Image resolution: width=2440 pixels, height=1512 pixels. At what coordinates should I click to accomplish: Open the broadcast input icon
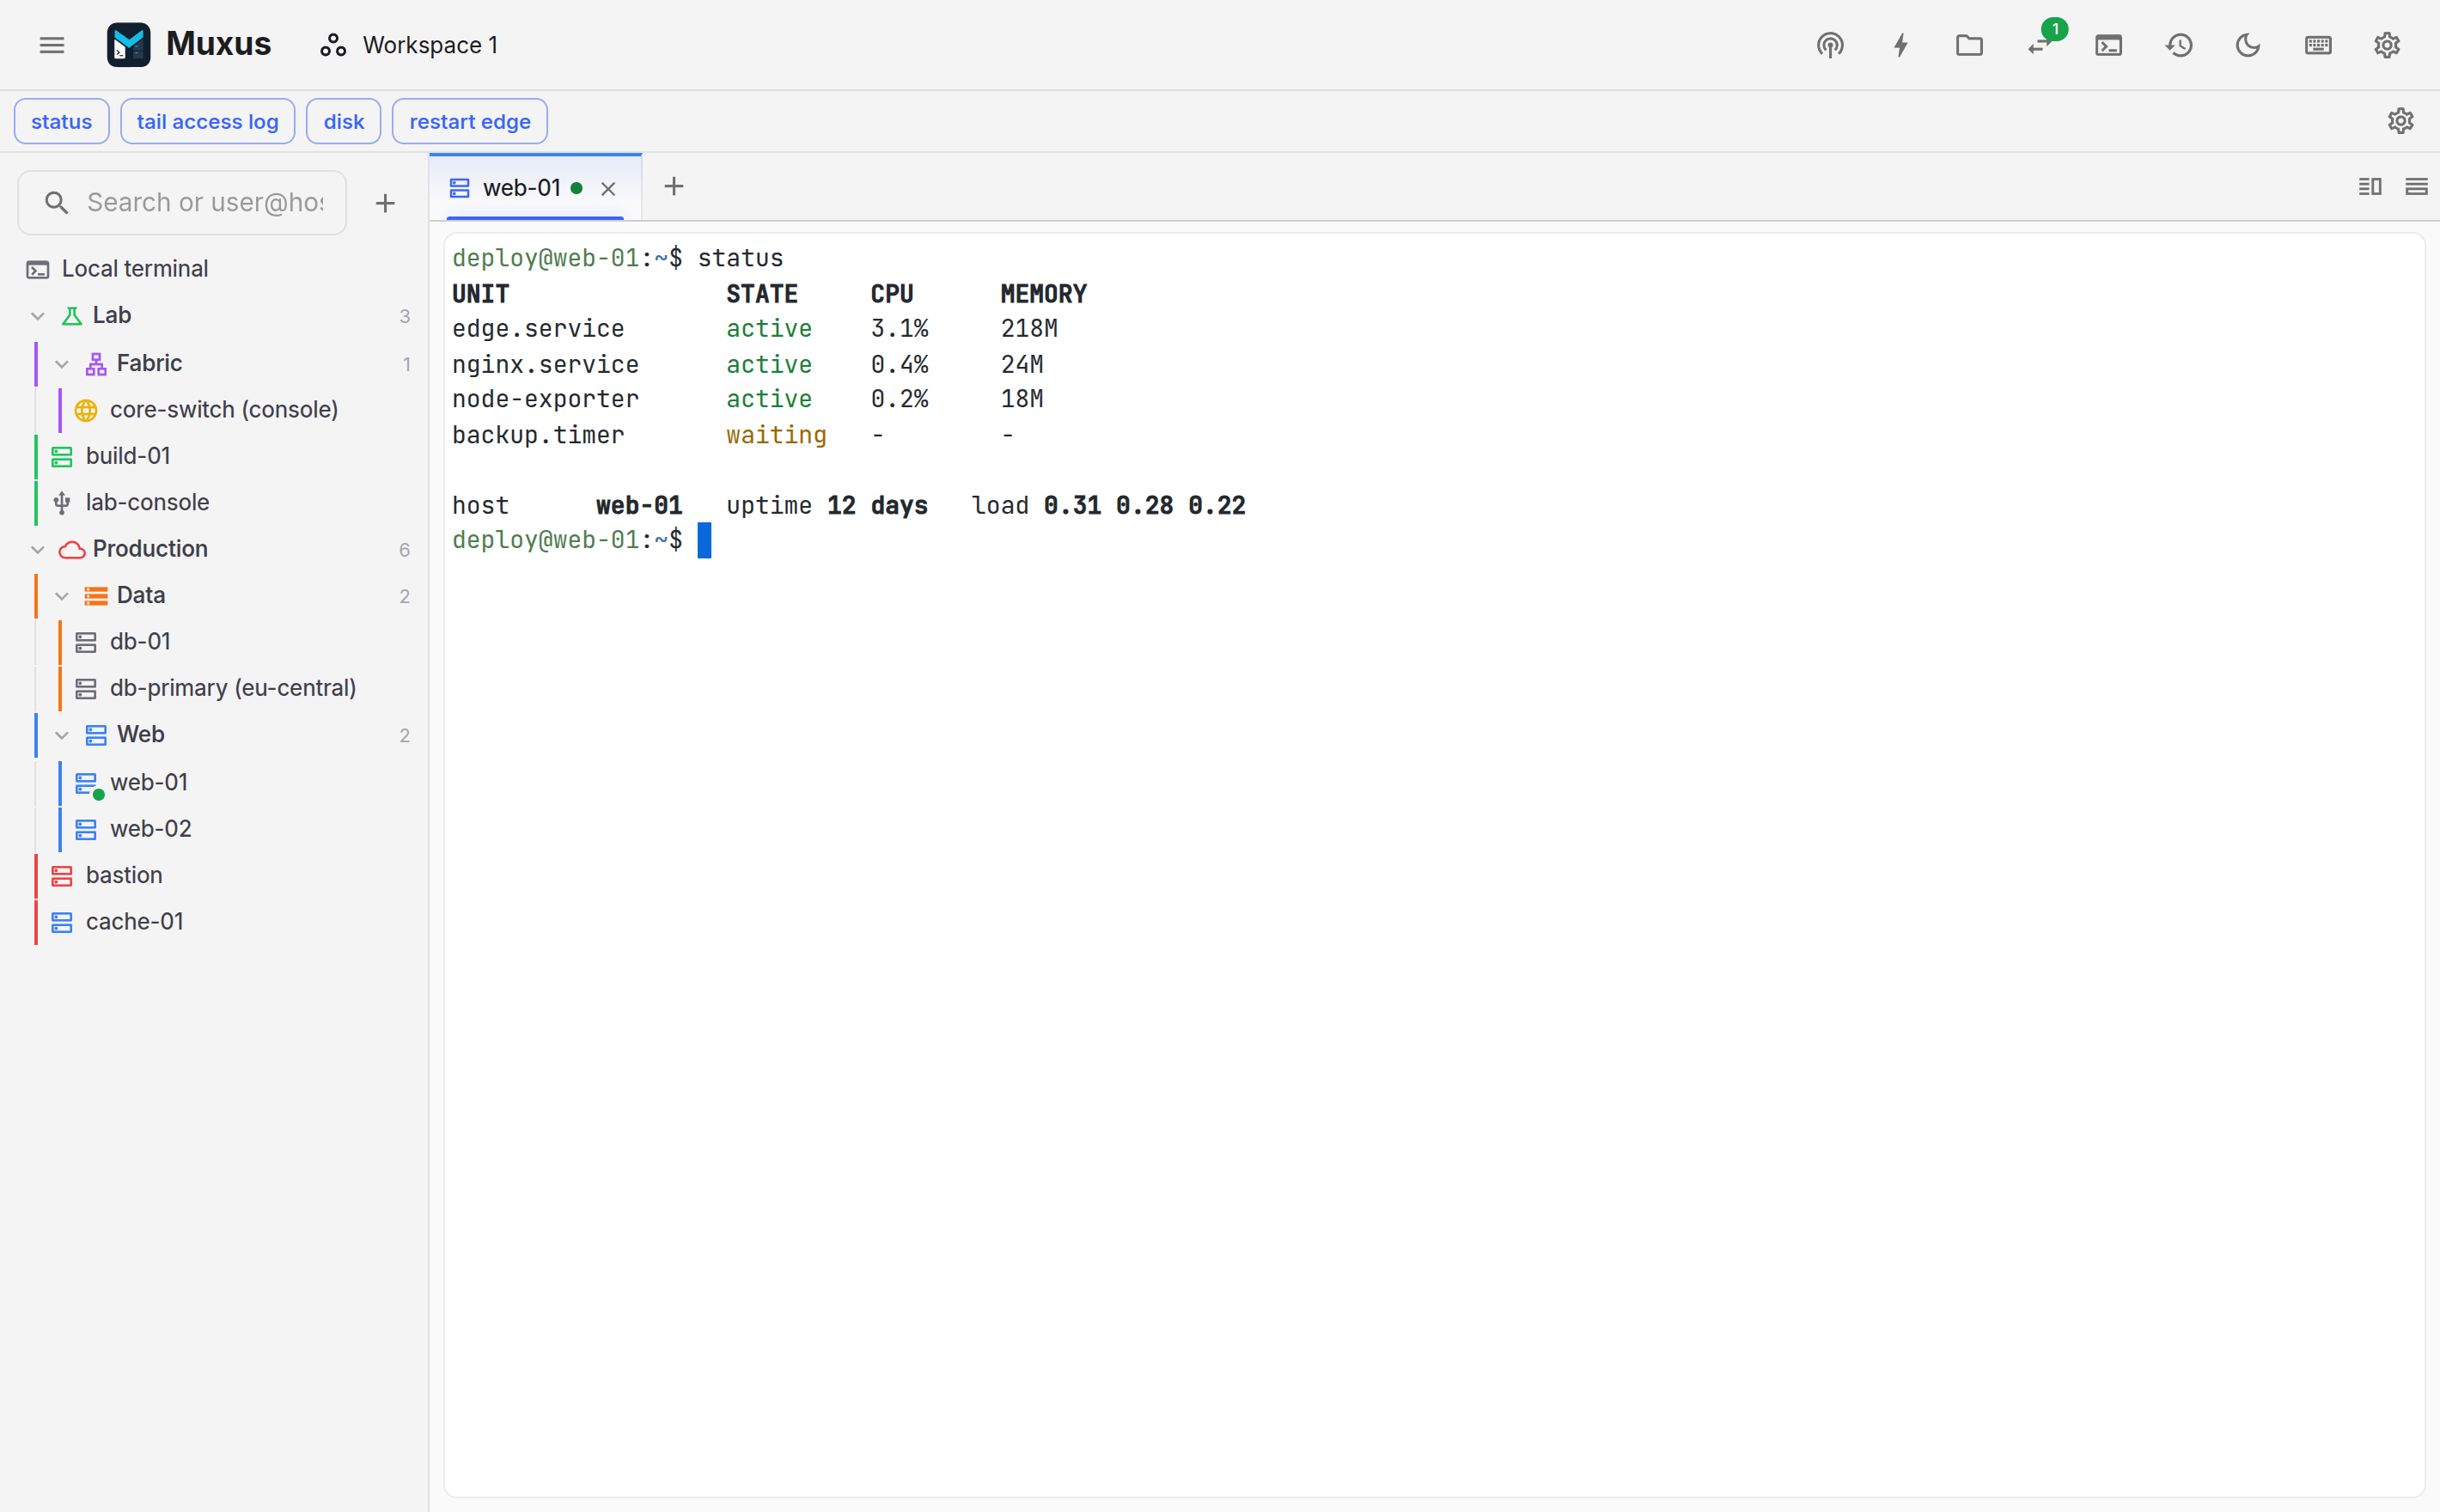[1830, 45]
